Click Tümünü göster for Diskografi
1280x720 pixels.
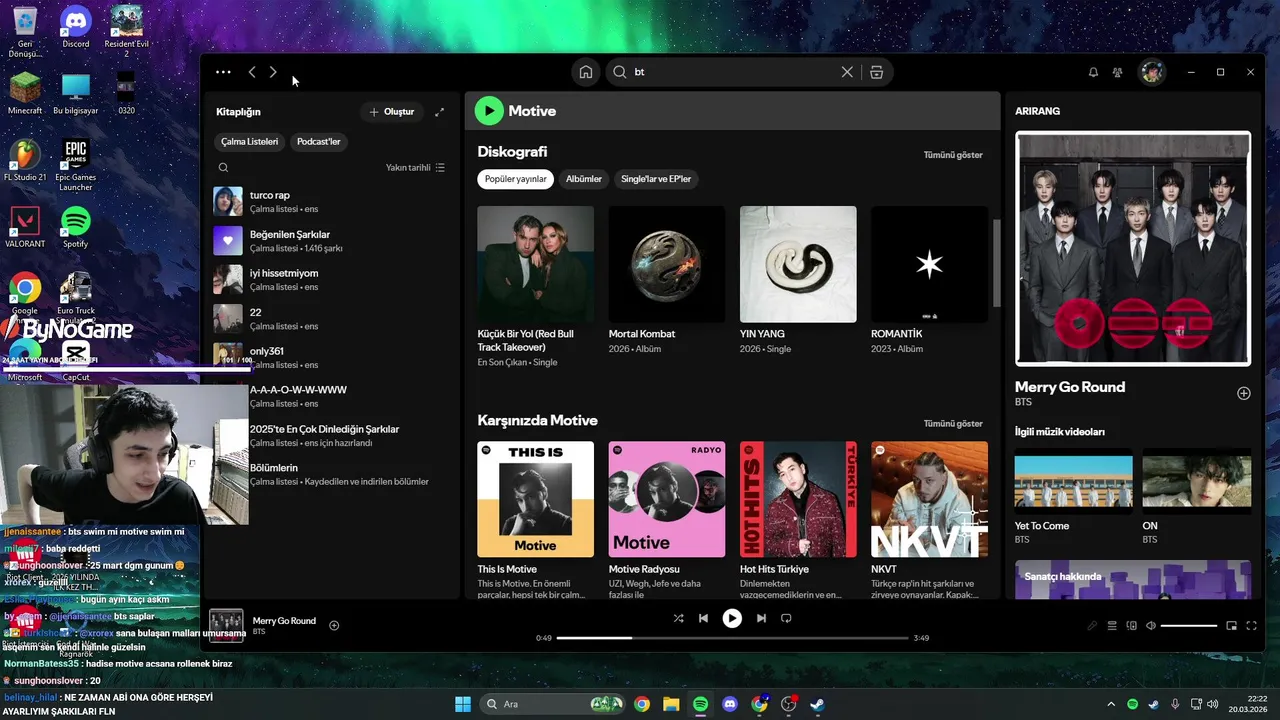(x=953, y=155)
